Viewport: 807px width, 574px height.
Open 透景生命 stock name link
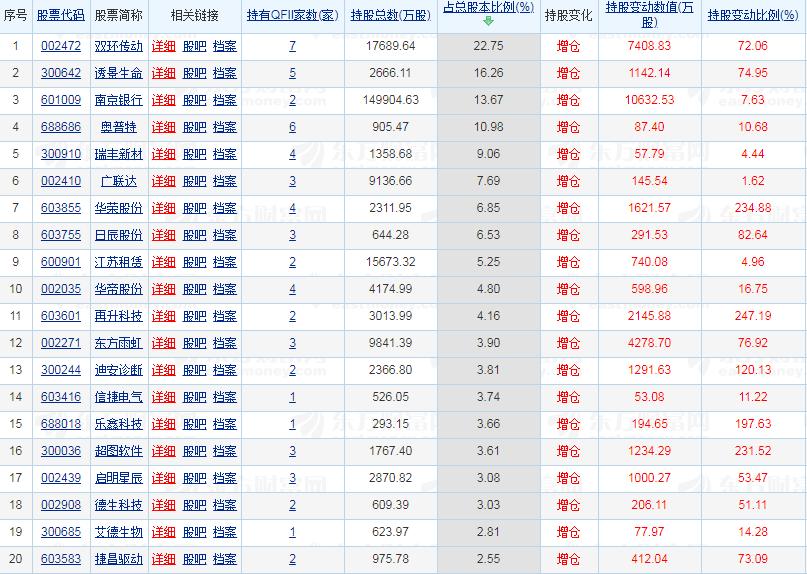pos(118,73)
